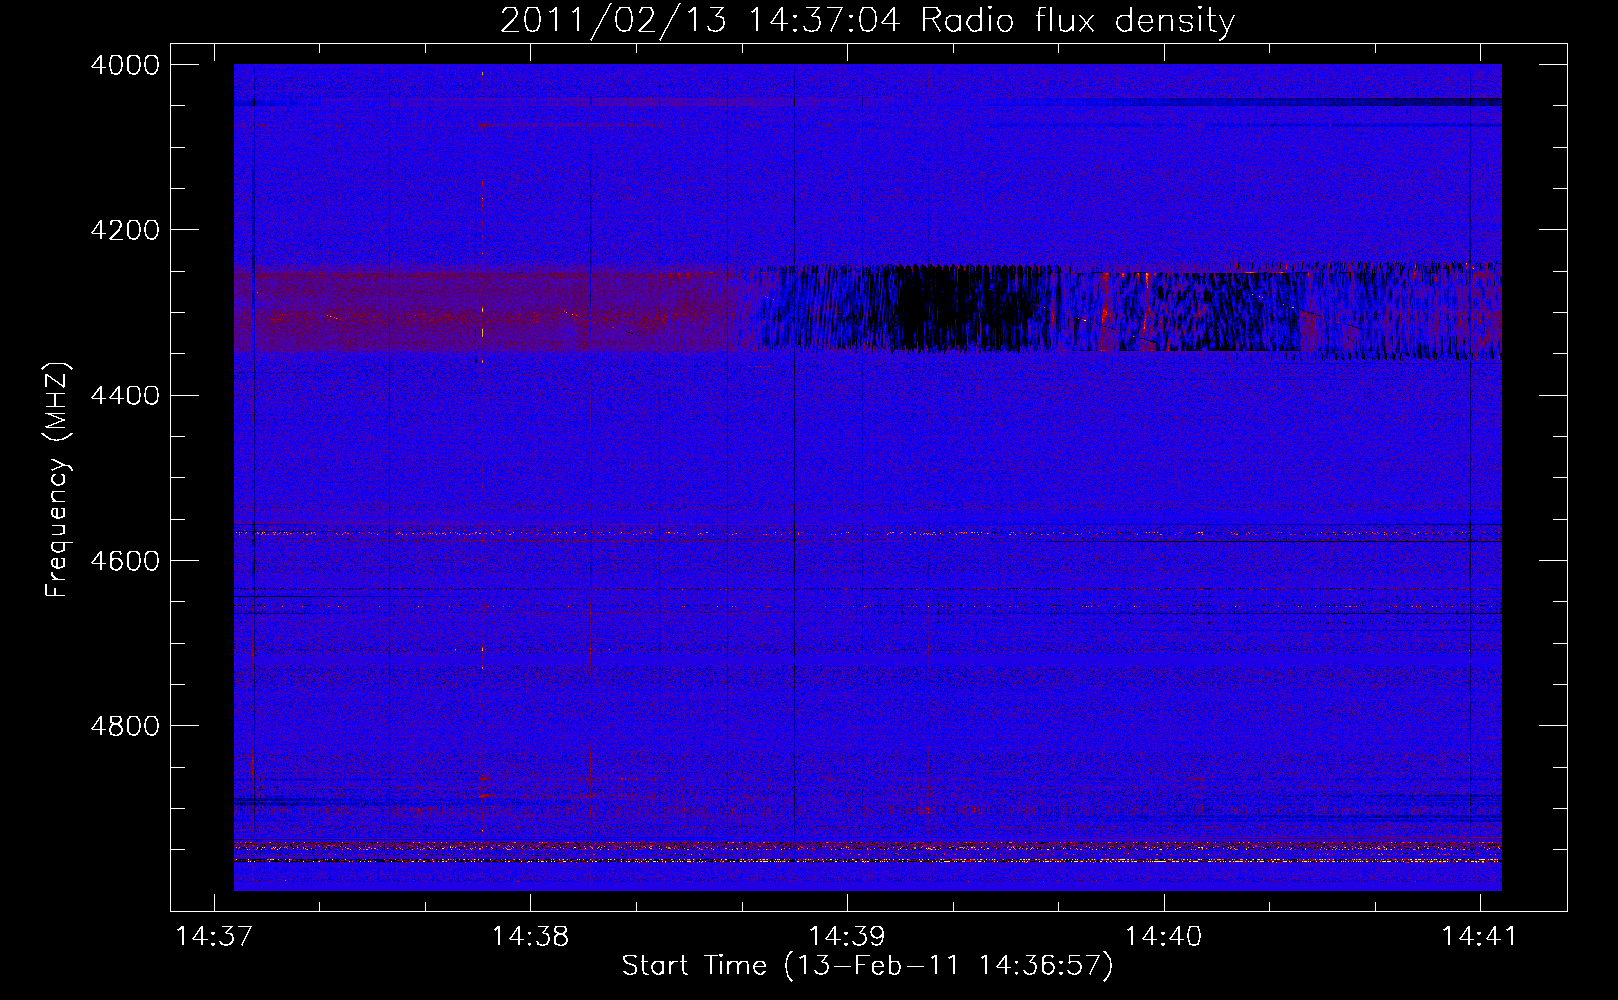This screenshot has width=1618, height=1000.
Task: Click the 14:38 time tick label
Action: point(530,937)
